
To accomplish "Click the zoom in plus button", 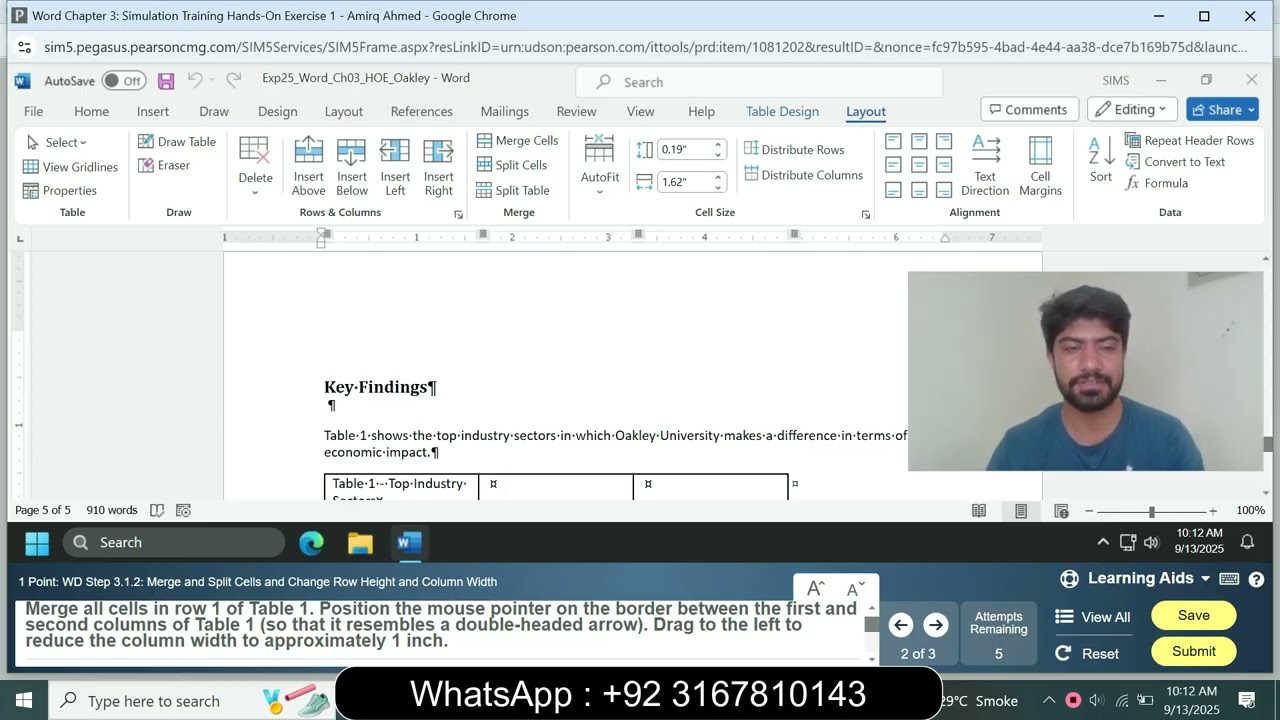I will 1213,511.
